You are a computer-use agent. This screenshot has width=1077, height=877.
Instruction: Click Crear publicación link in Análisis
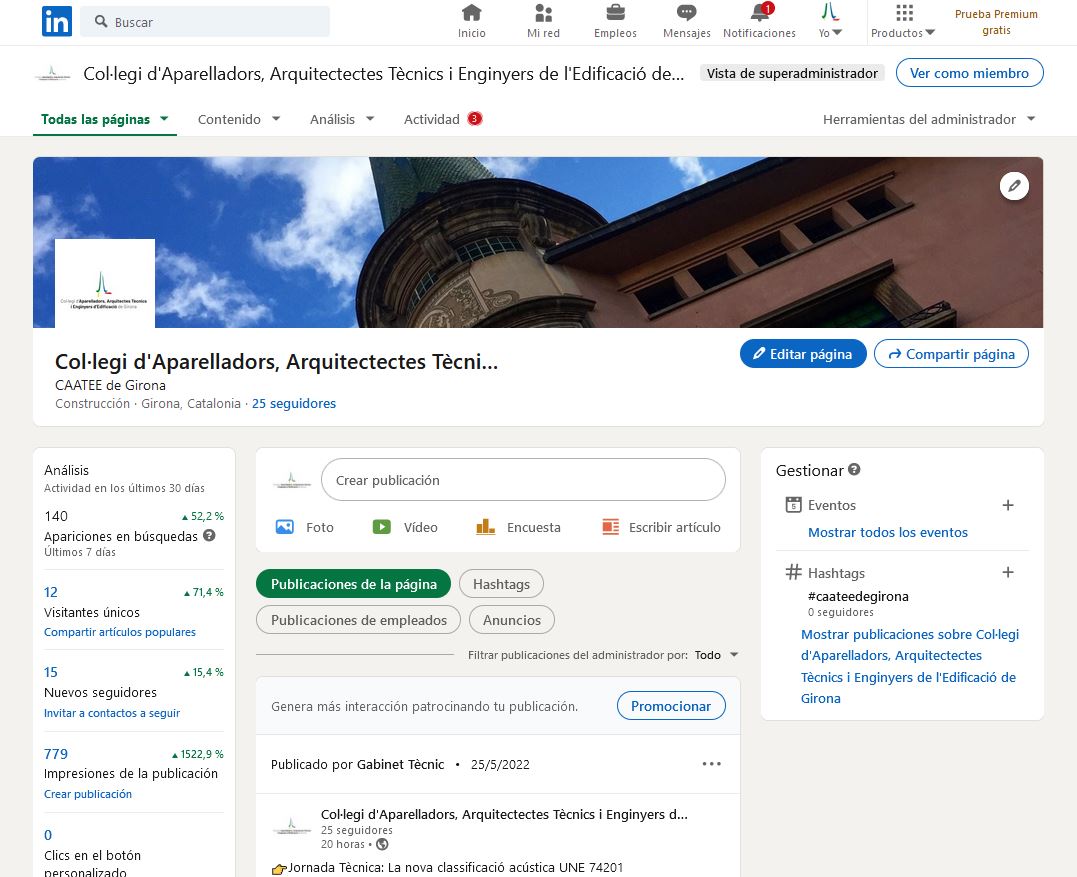[x=88, y=794]
